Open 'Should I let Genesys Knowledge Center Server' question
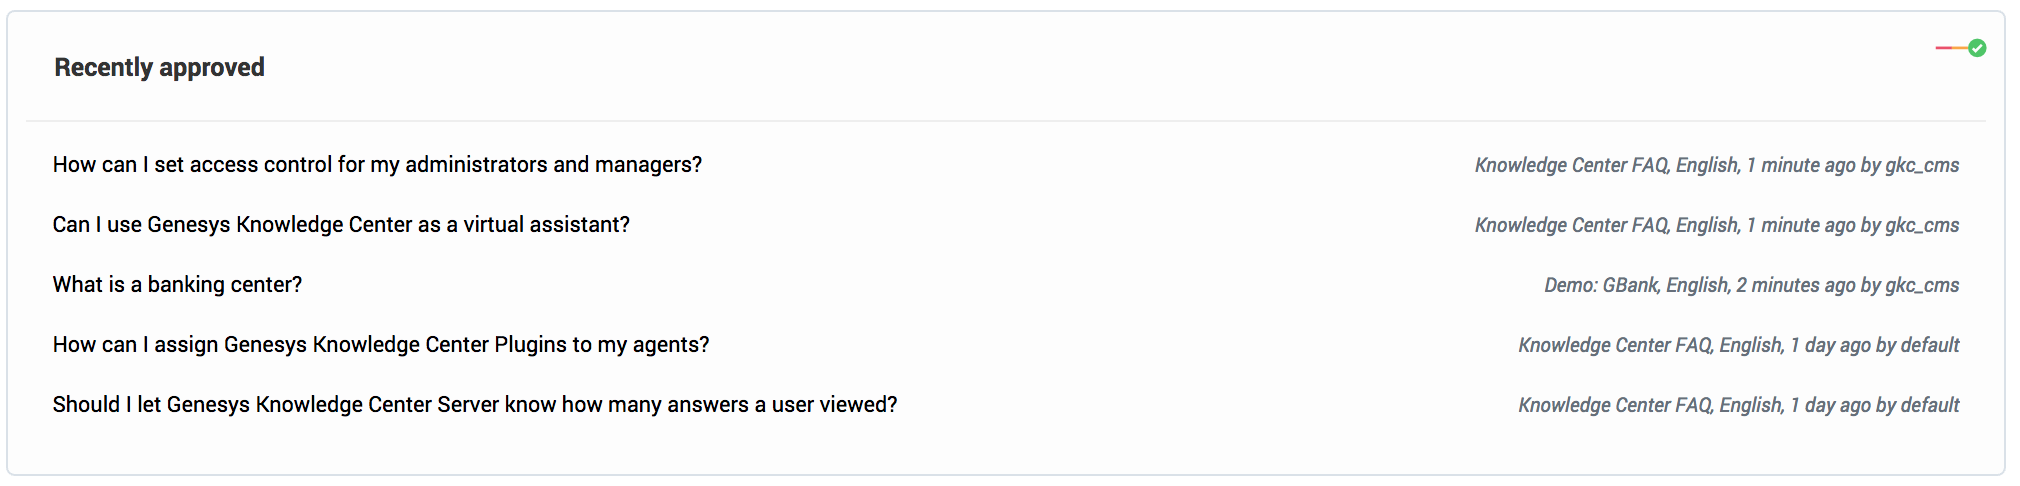Screen dimensions: 2020x486 click(475, 404)
